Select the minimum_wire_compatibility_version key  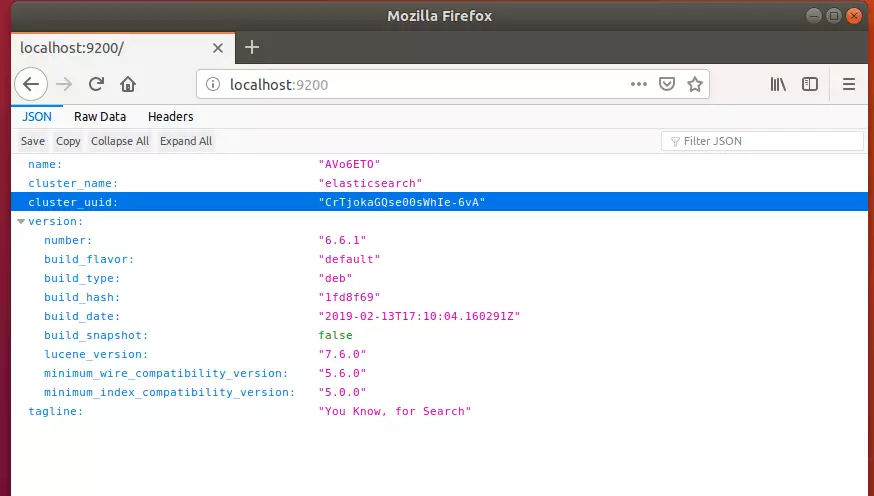pyautogui.click(x=166, y=373)
